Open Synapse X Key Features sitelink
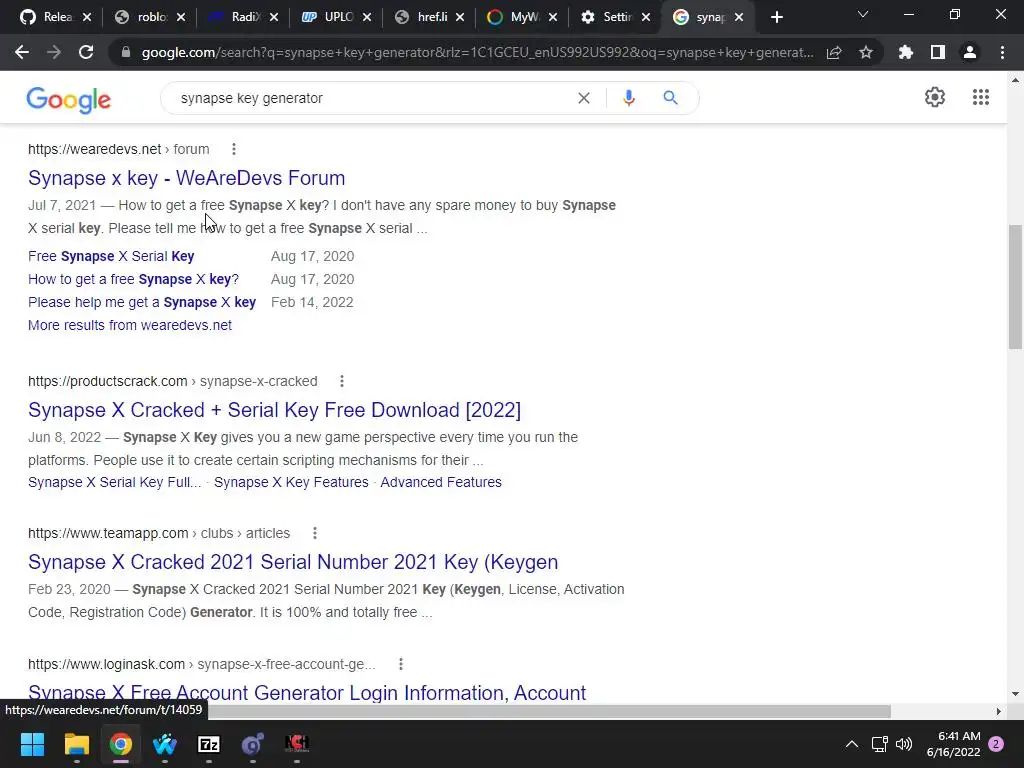Screen dimensions: 1024x768 point(291,482)
